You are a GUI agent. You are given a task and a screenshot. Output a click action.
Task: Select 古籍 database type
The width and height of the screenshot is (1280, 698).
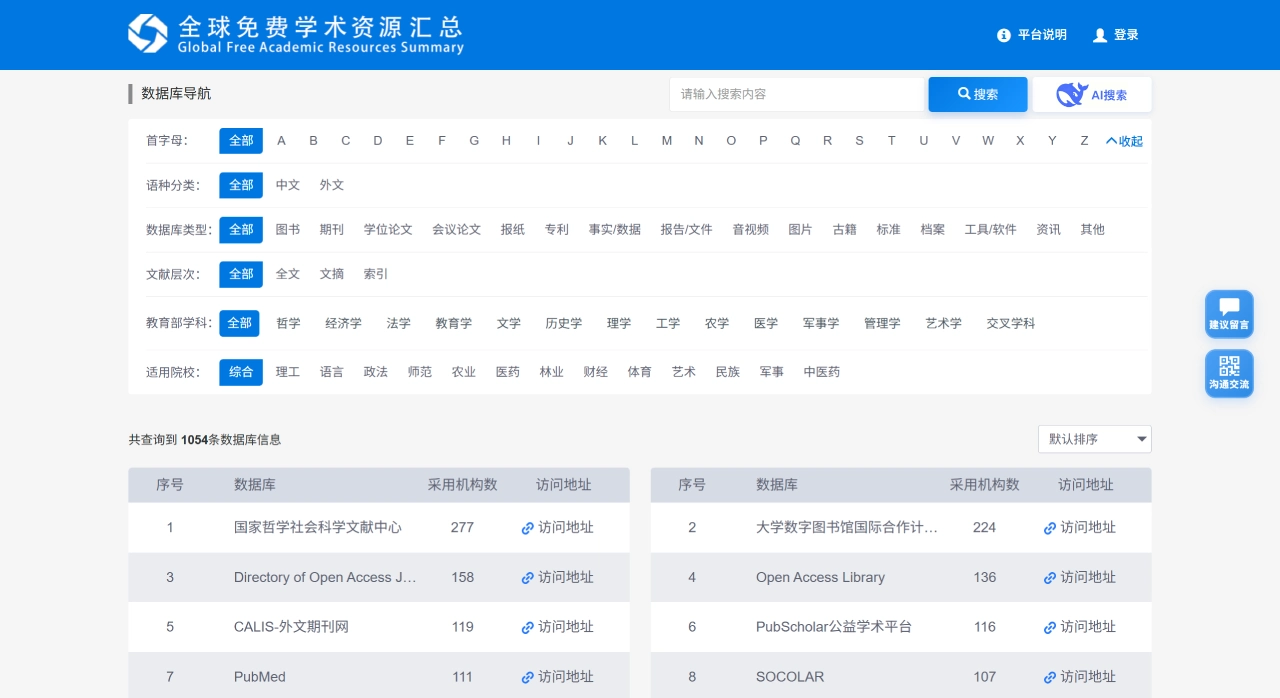[845, 229]
